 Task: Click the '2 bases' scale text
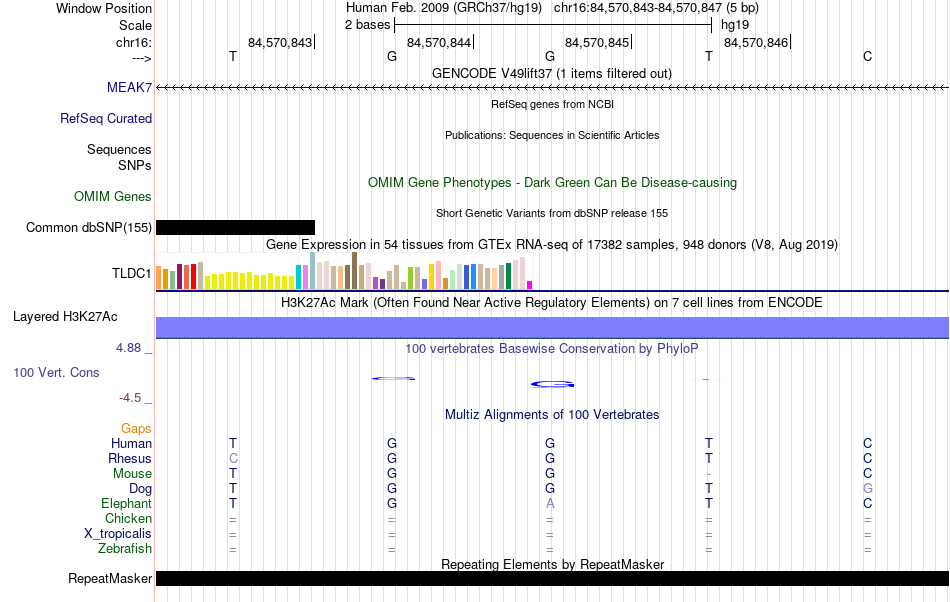tap(367, 25)
